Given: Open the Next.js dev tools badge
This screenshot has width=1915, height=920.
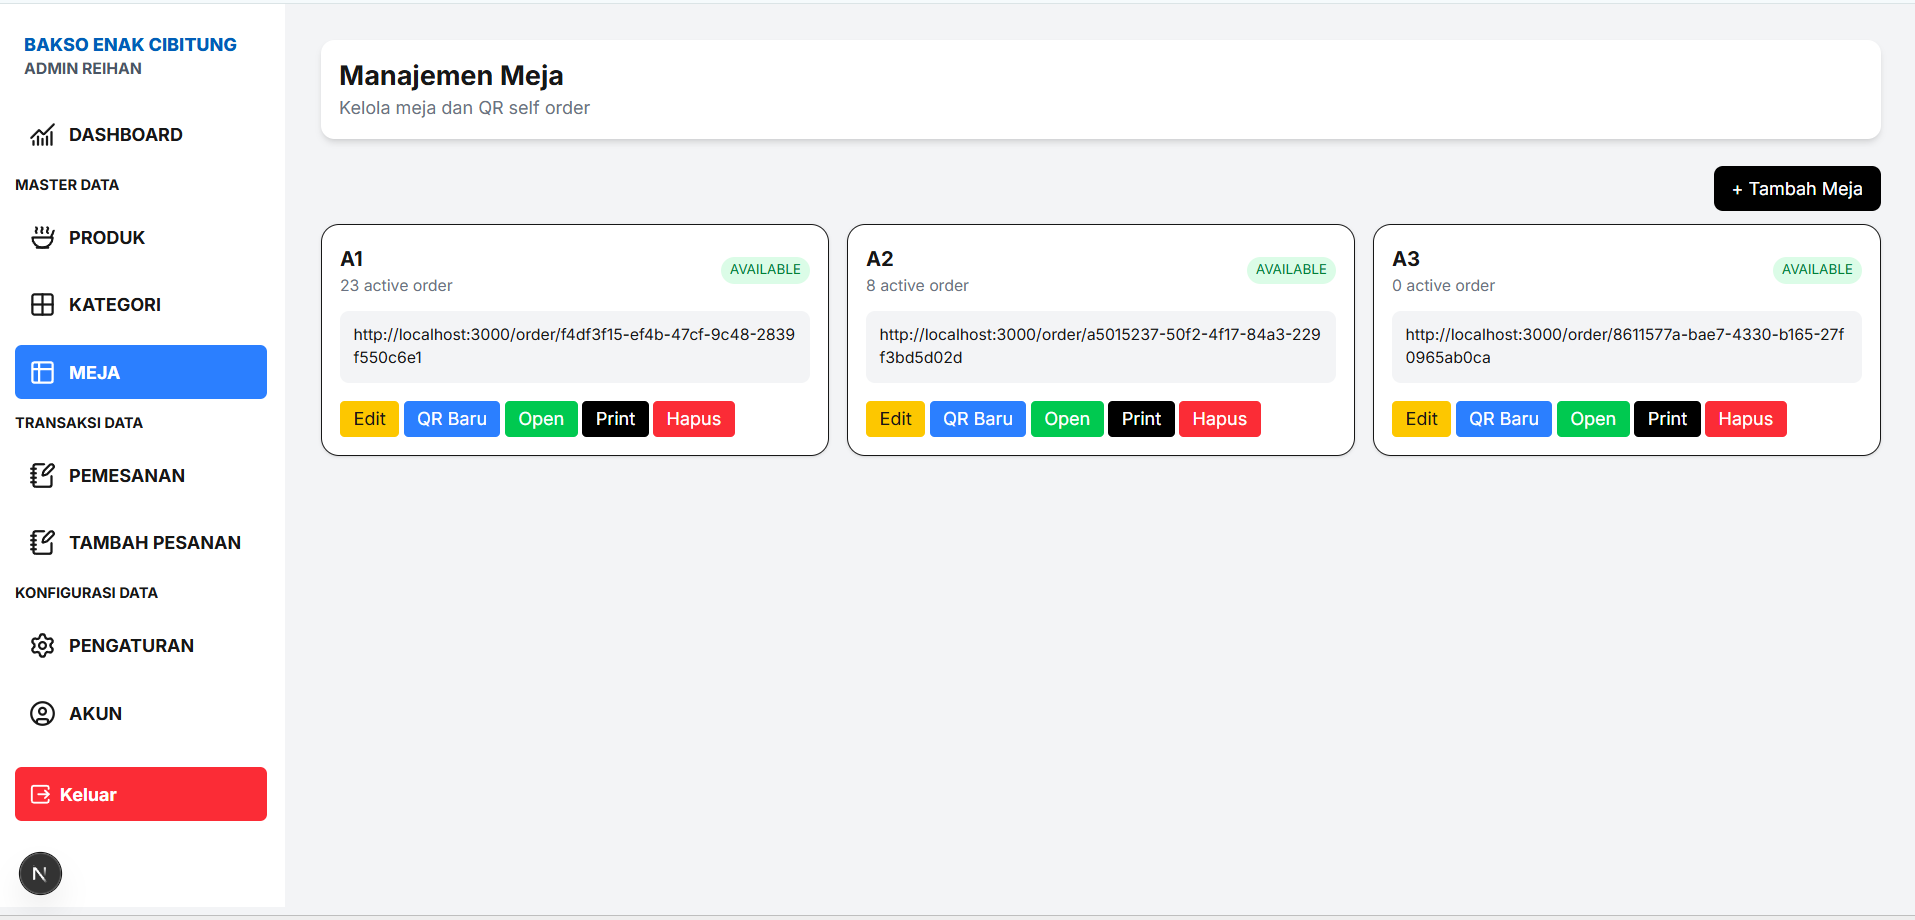Looking at the screenshot, I should tap(40, 874).
